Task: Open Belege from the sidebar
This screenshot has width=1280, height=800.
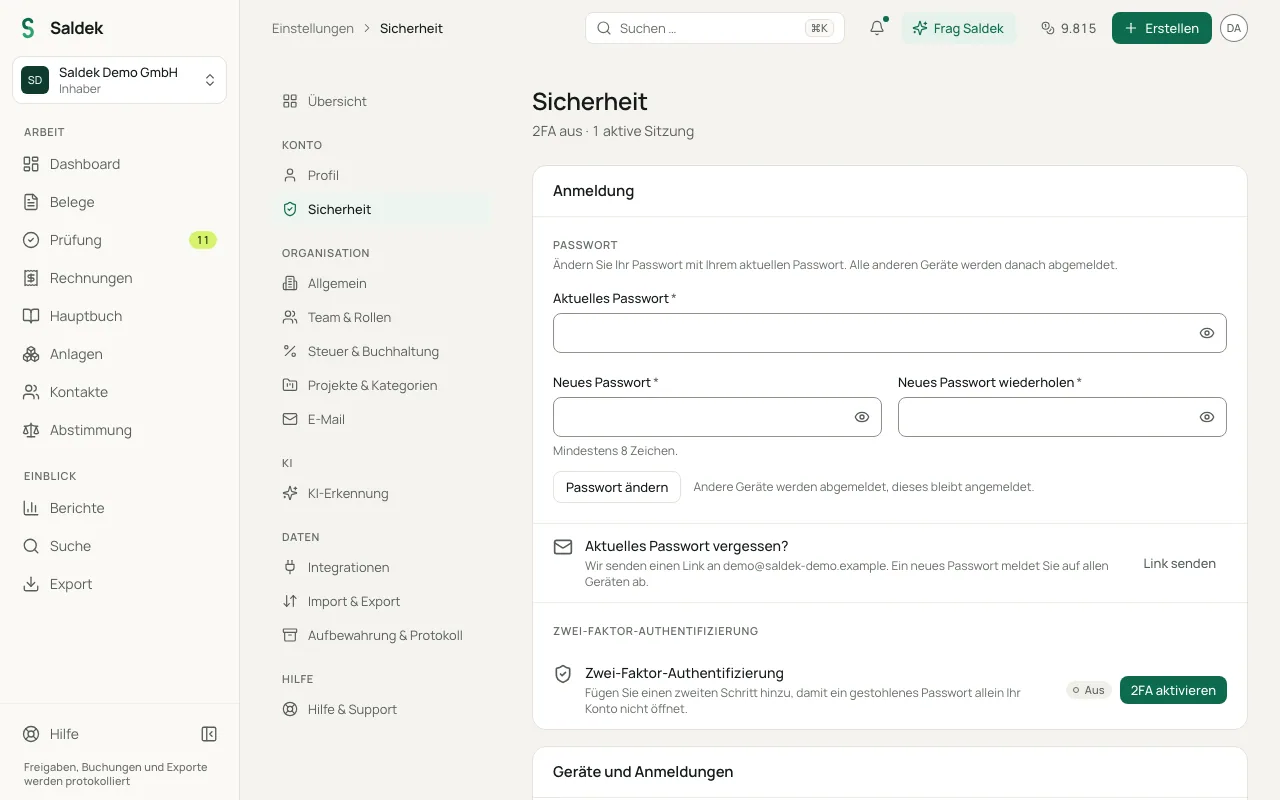Action: tap(120, 202)
